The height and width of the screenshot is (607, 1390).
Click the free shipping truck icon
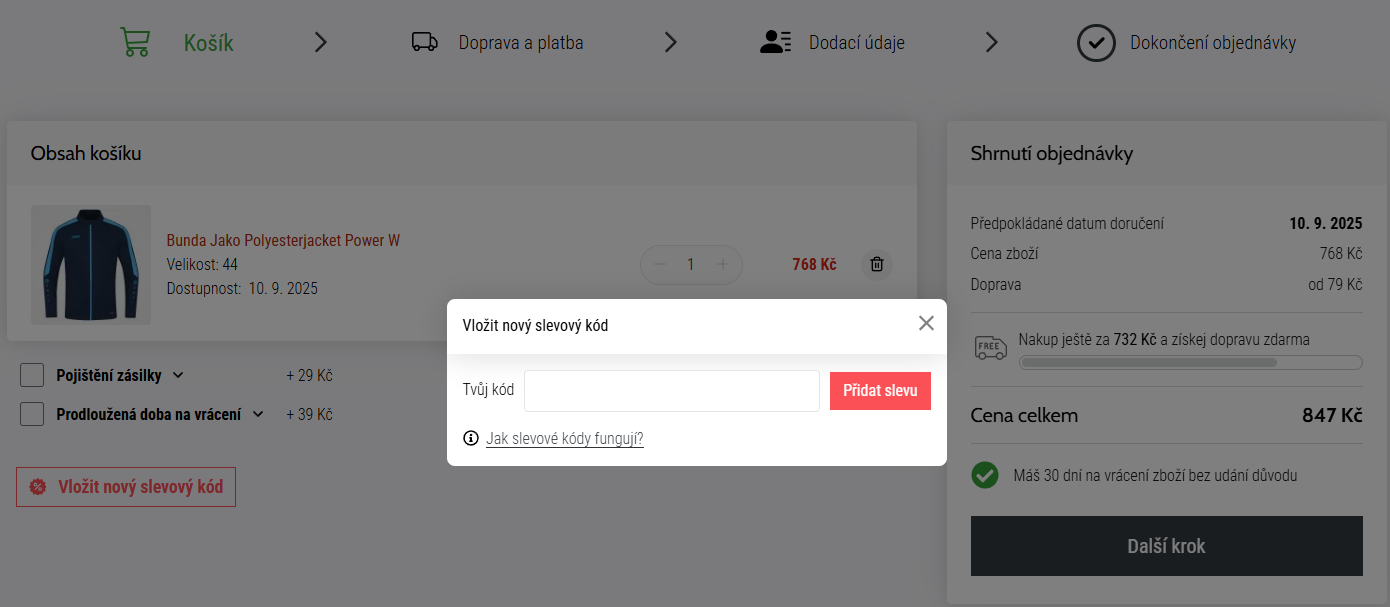coord(990,348)
